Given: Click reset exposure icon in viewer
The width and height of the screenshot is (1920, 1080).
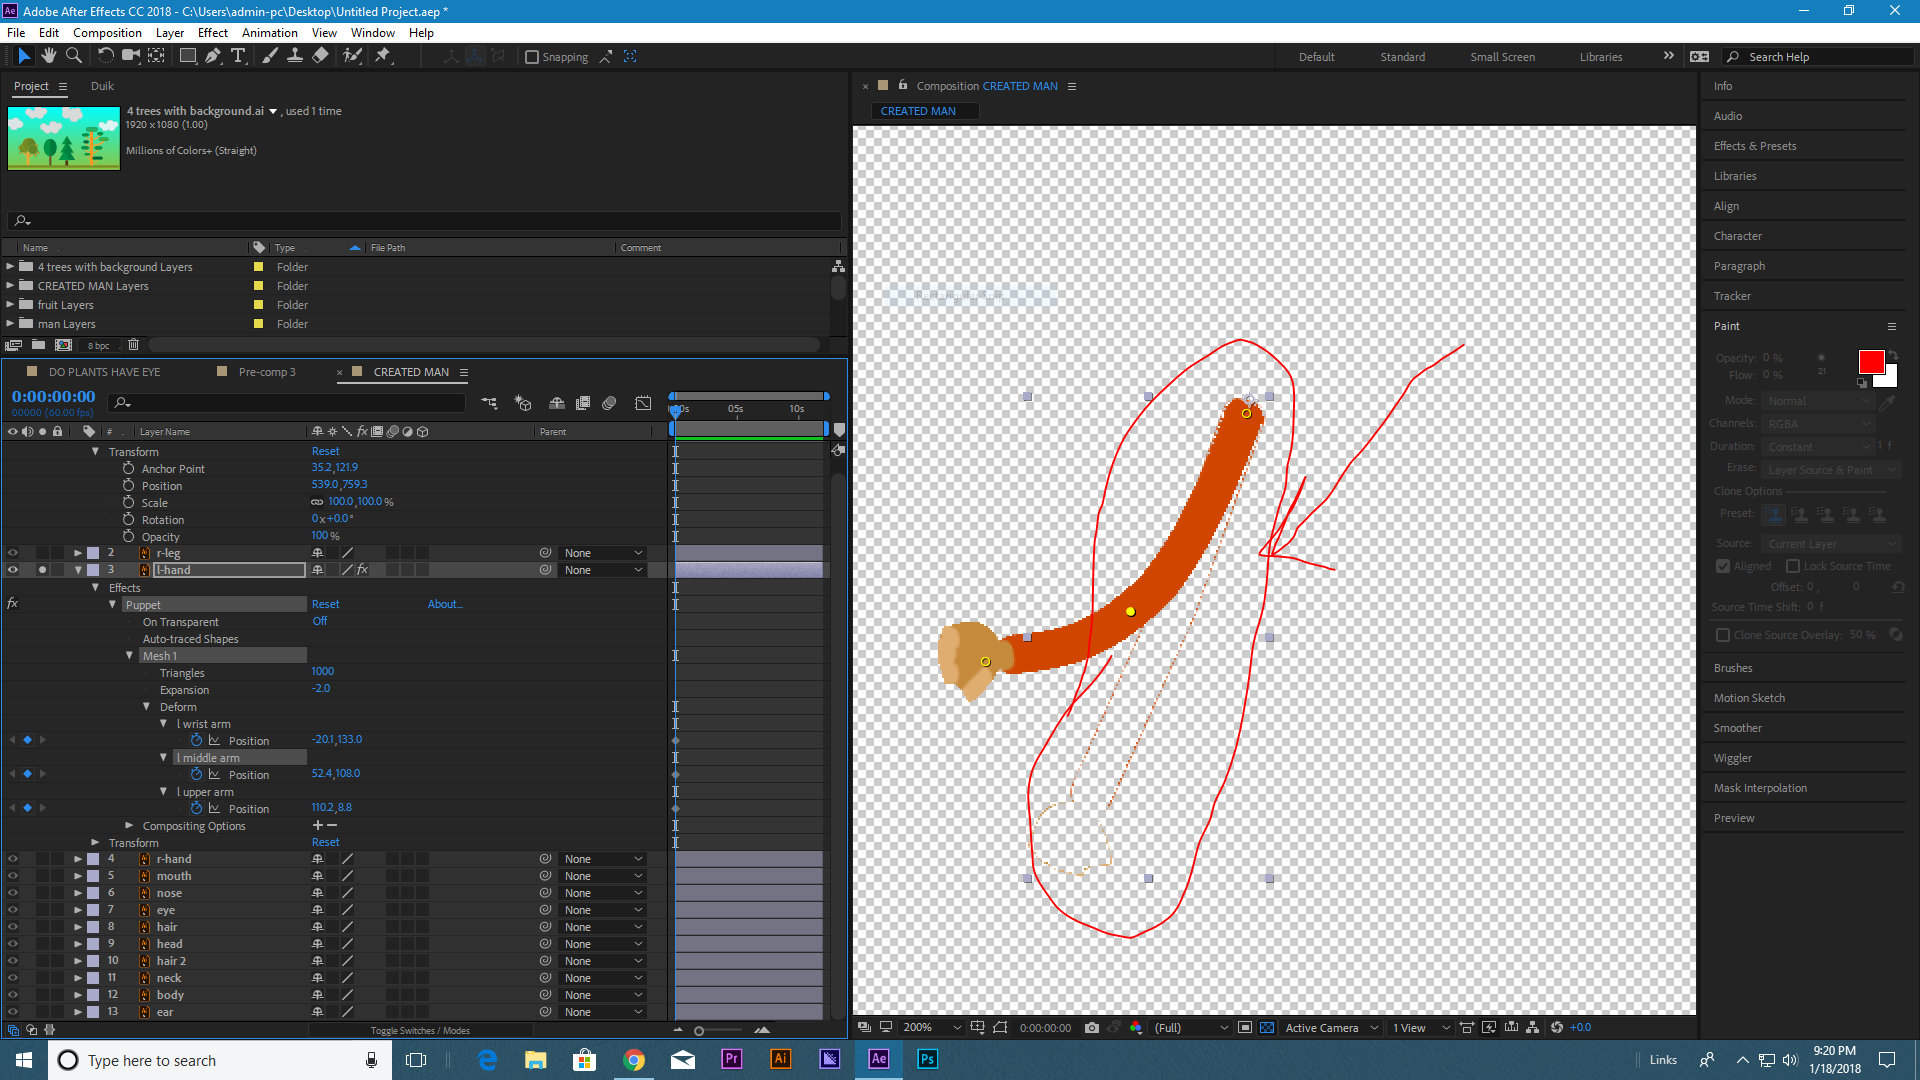Looking at the screenshot, I should 1557,1027.
